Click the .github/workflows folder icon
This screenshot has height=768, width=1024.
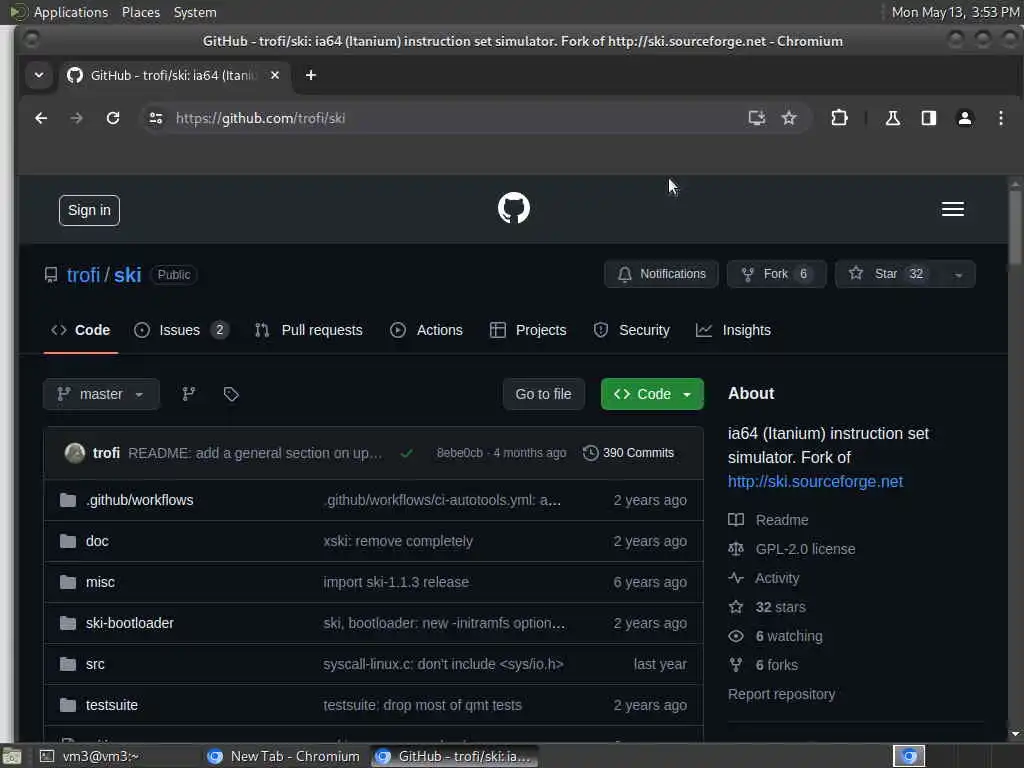tap(68, 500)
